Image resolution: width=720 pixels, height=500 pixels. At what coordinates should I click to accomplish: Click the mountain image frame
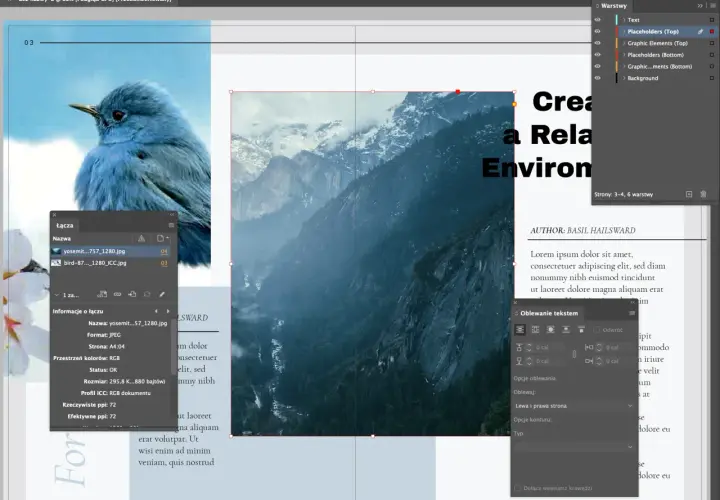point(372,264)
